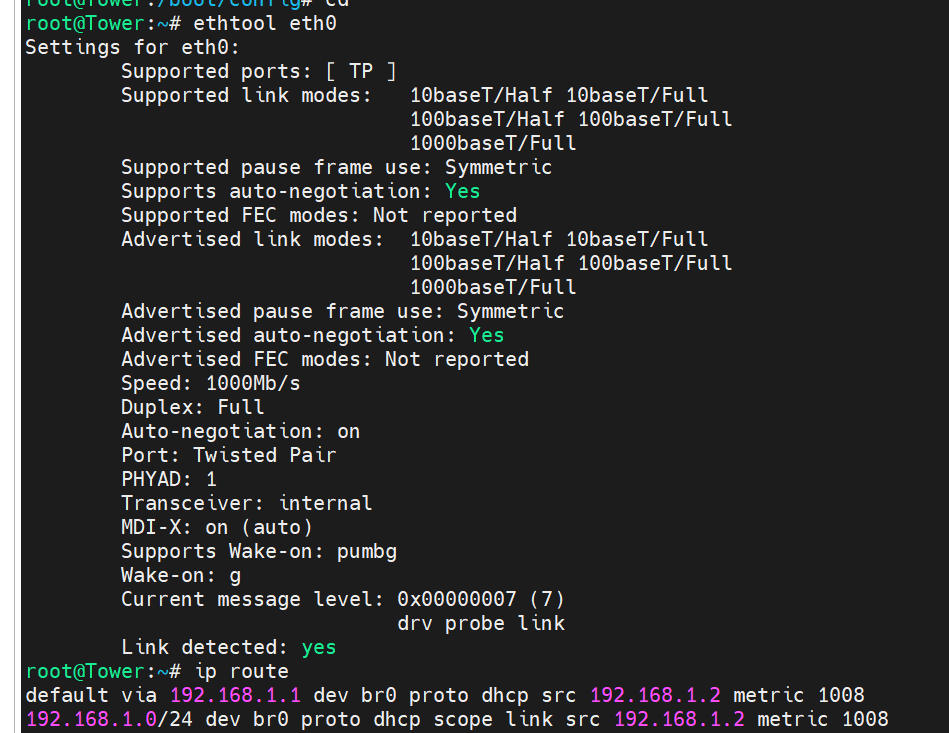
Task: Click the green 'yes' after Link detected
Action: click(319, 648)
